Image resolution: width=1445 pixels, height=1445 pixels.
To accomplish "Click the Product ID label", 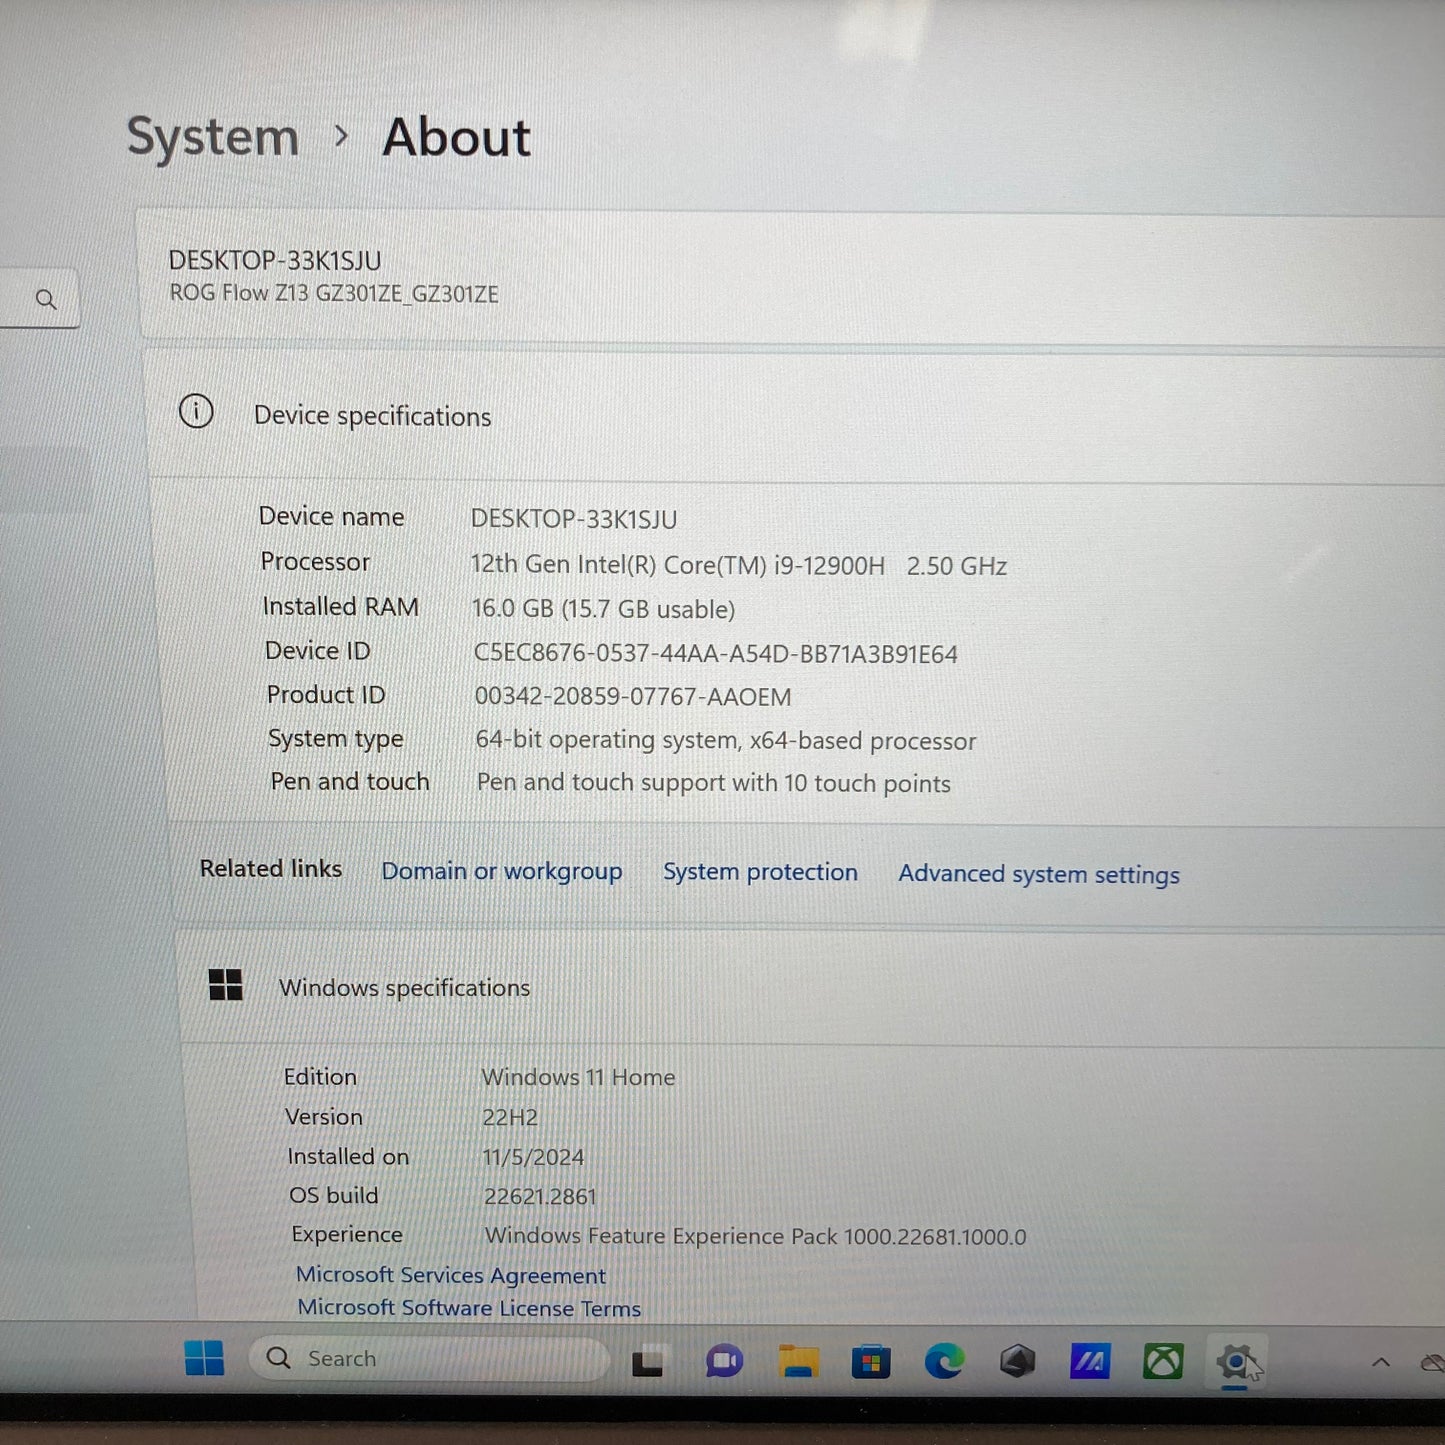I will [326, 694].
